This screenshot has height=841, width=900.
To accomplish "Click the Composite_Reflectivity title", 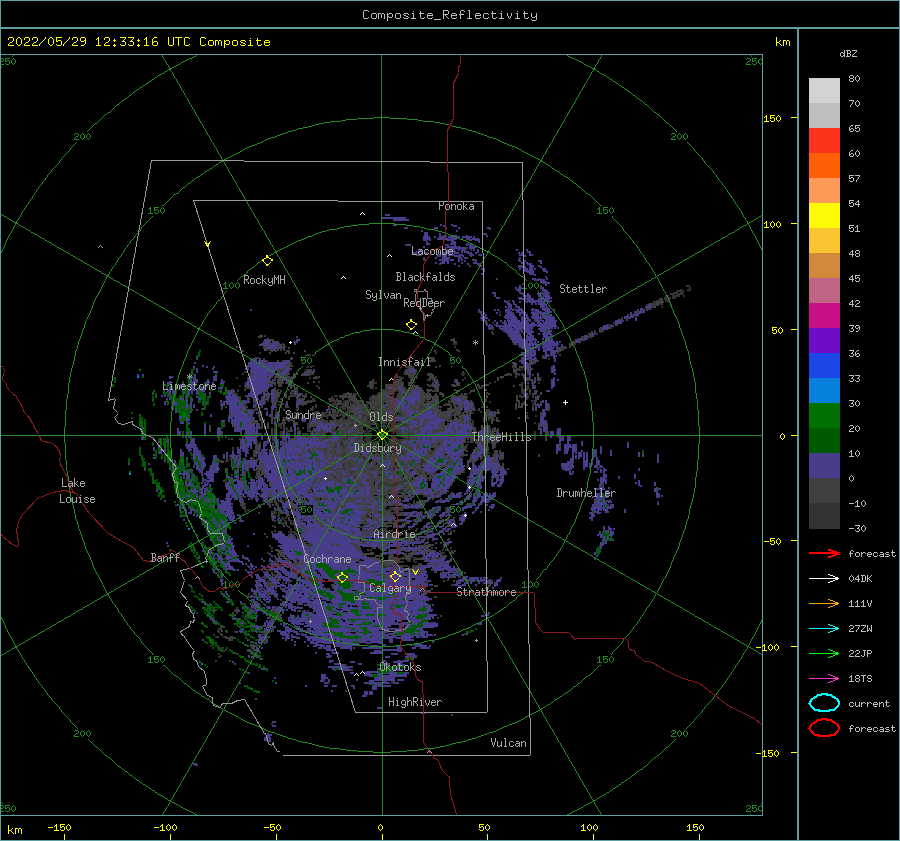I will [449, 15].
